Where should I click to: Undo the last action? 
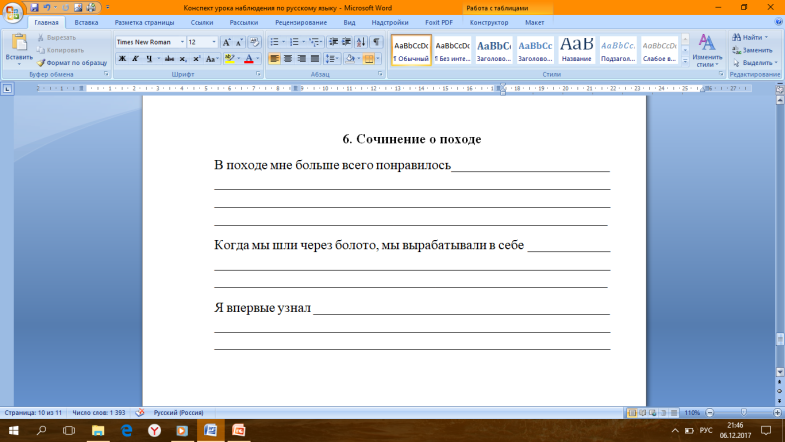[47, 8]
